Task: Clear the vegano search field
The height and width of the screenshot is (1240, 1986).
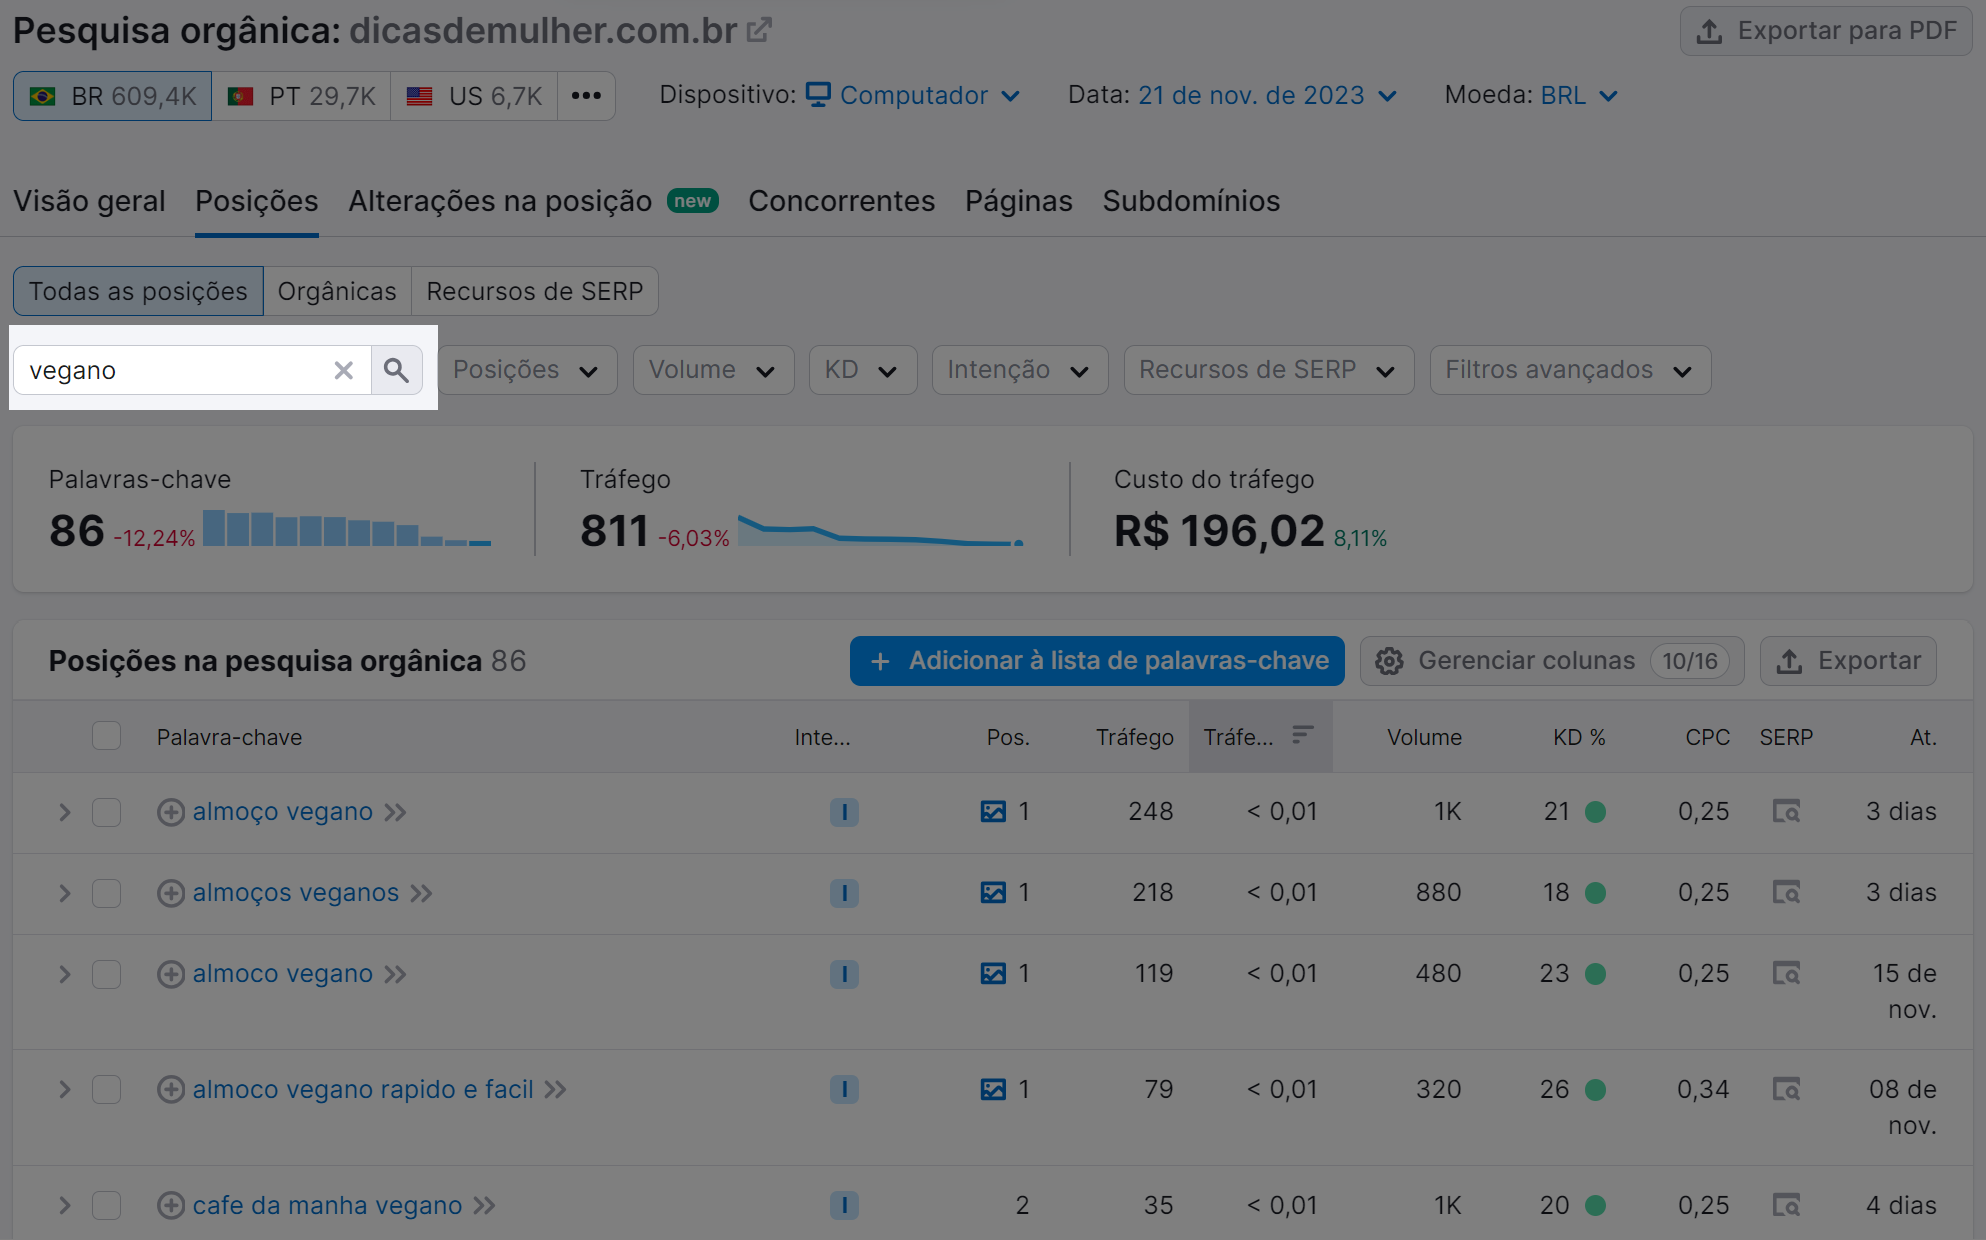Action: tap(343, 371)
